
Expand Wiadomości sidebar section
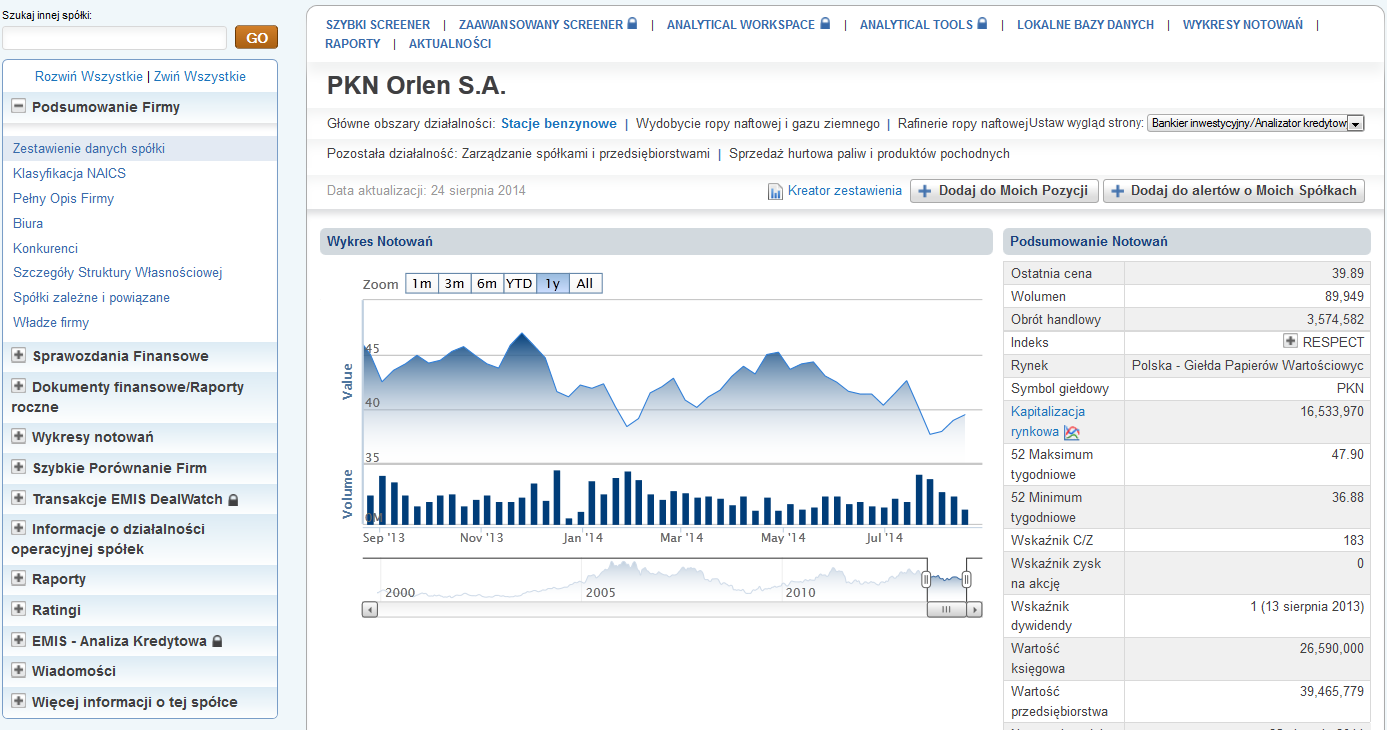tap(18, 670)
